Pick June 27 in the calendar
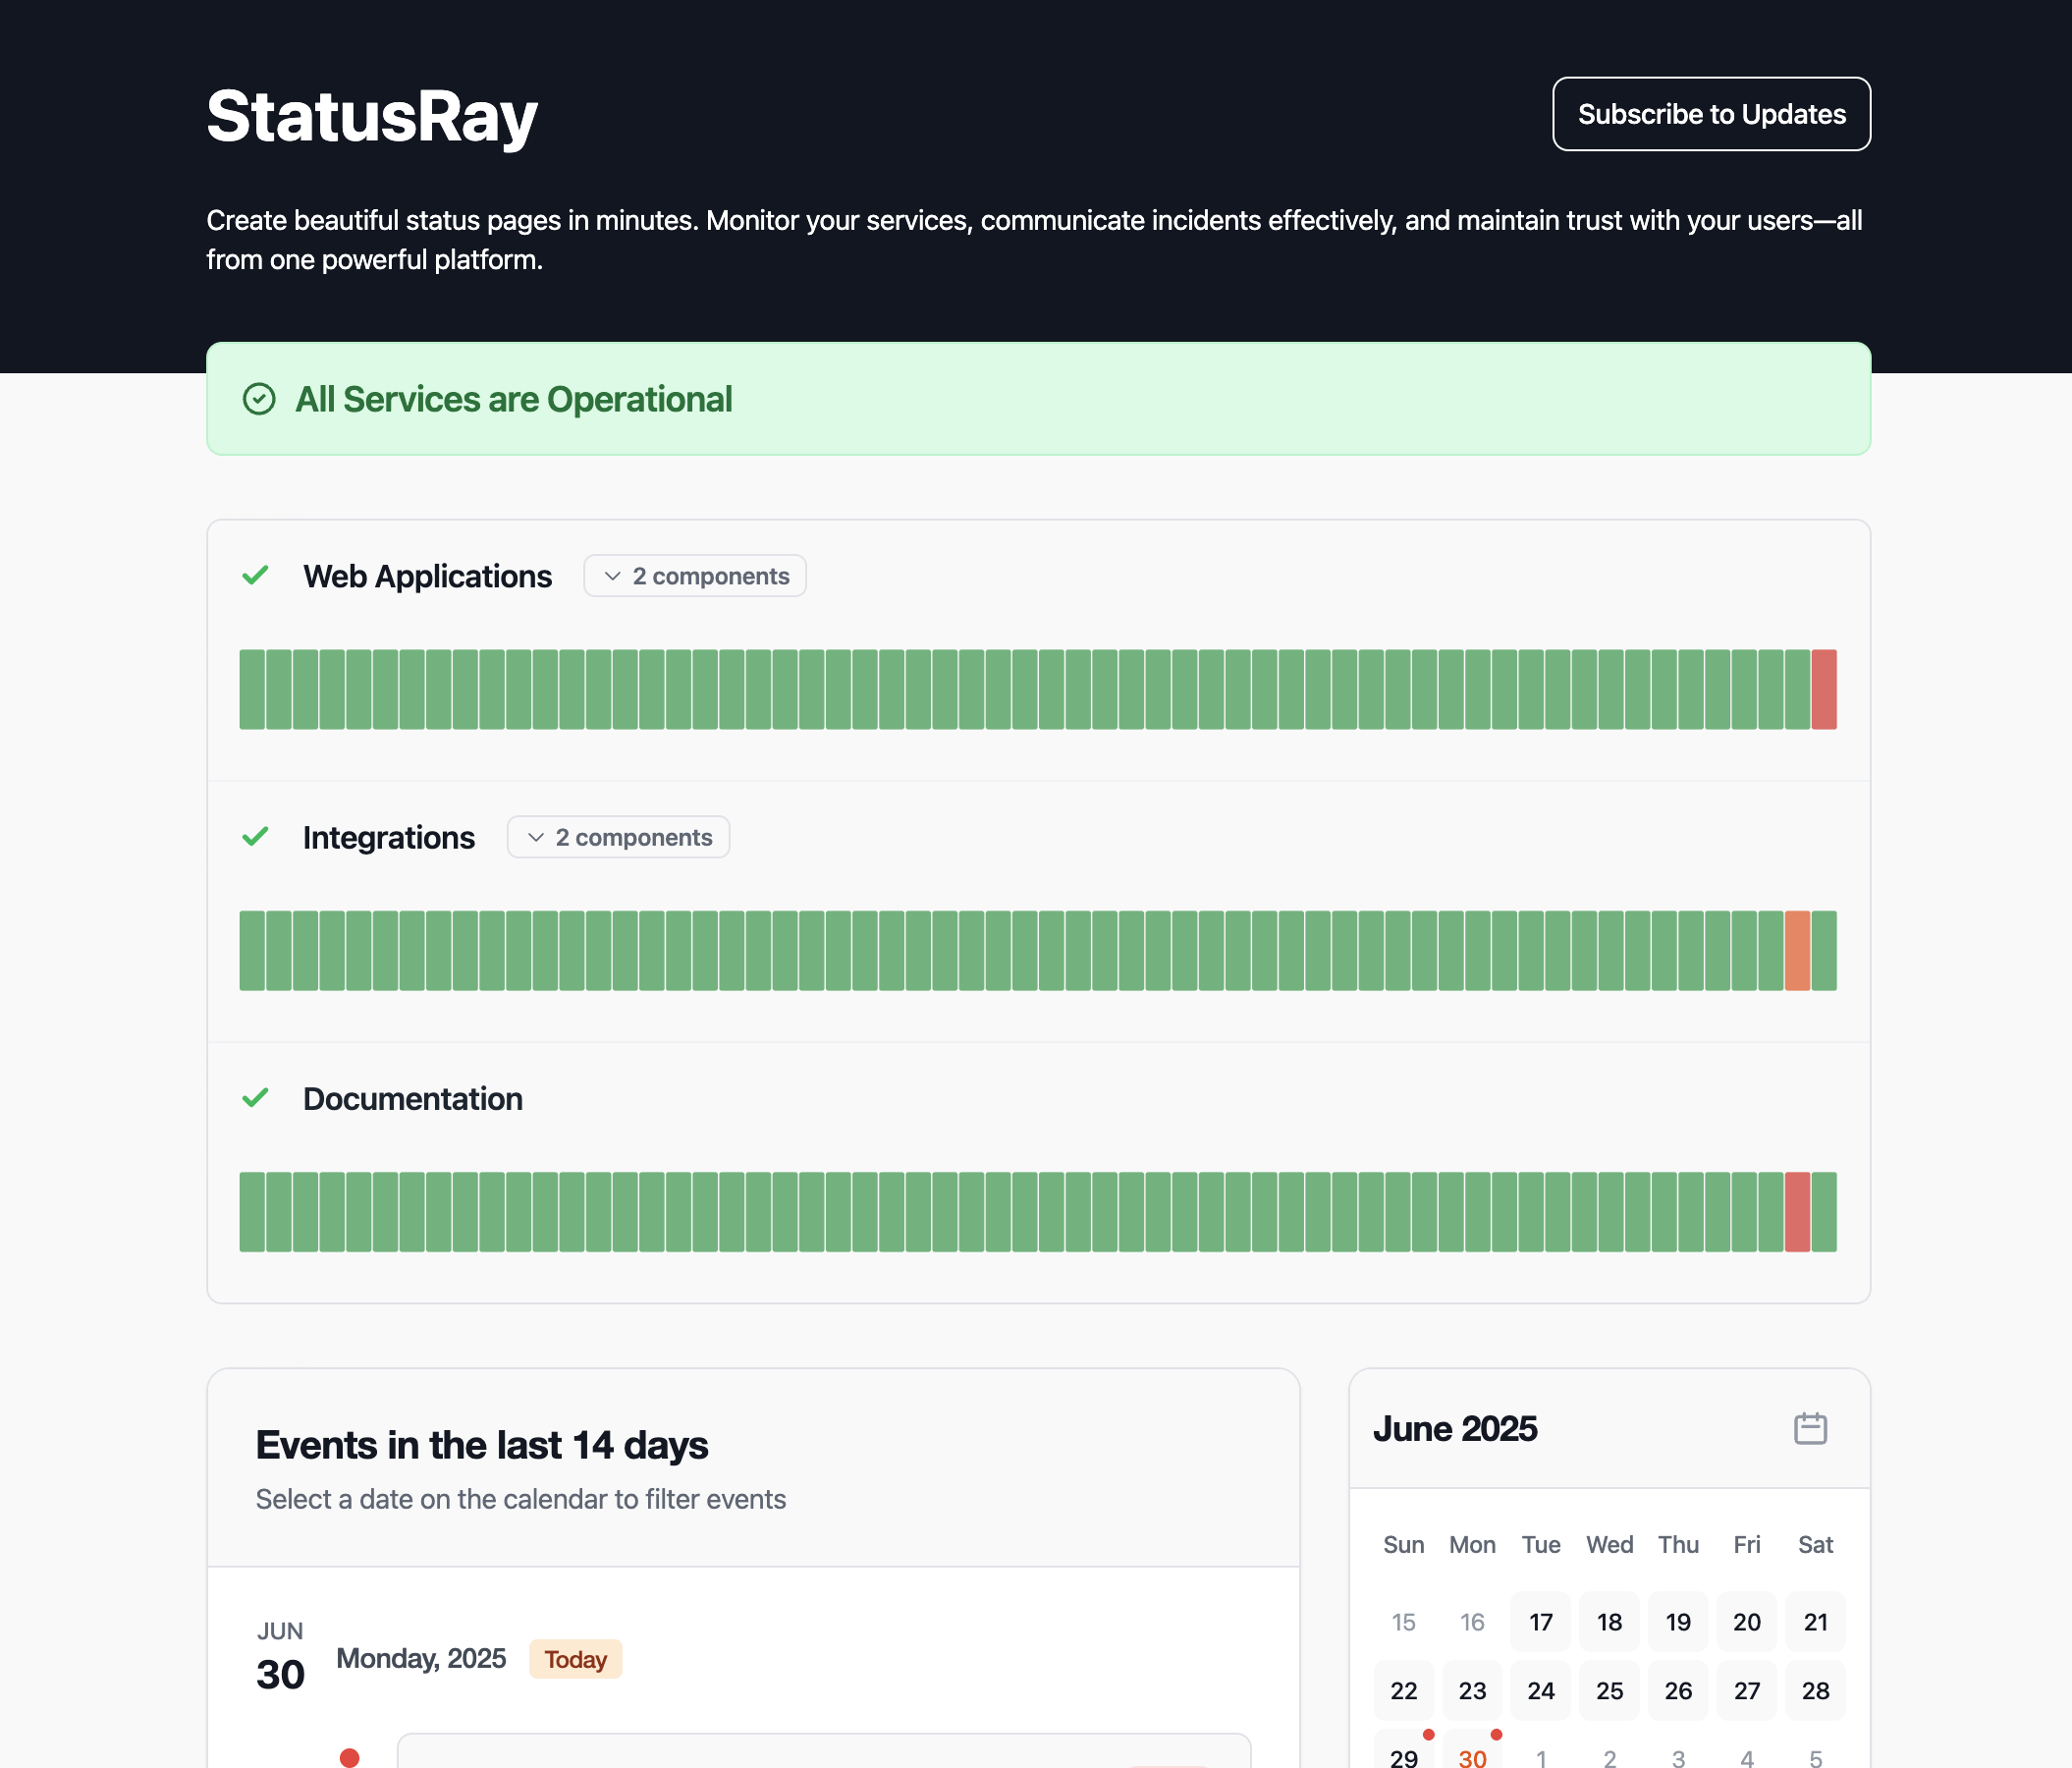2072x1768 pixels. coord(1747,1690)
